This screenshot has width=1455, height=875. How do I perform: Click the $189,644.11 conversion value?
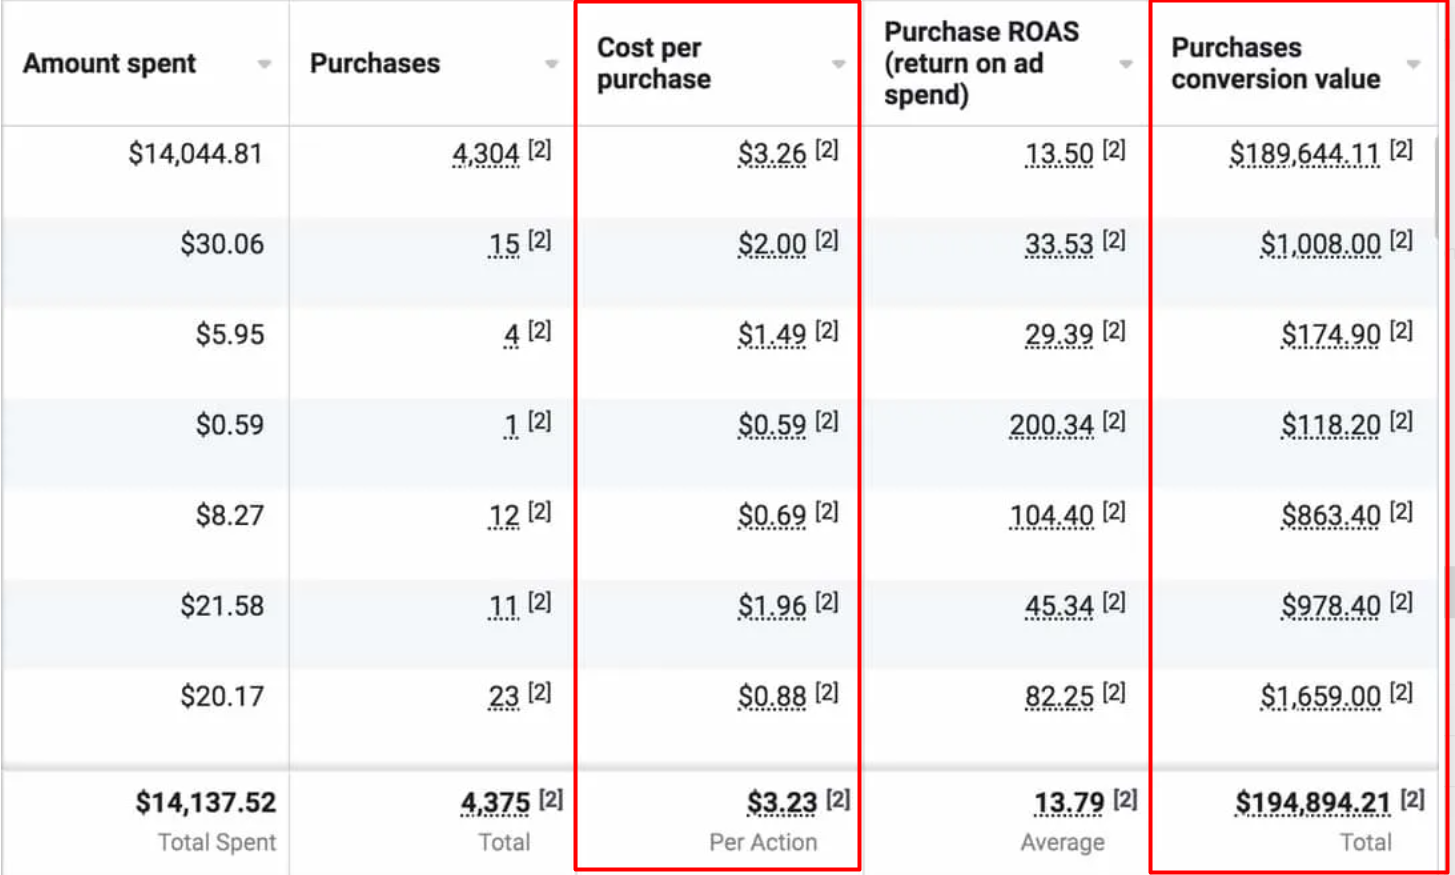[x=1304, y=154]
